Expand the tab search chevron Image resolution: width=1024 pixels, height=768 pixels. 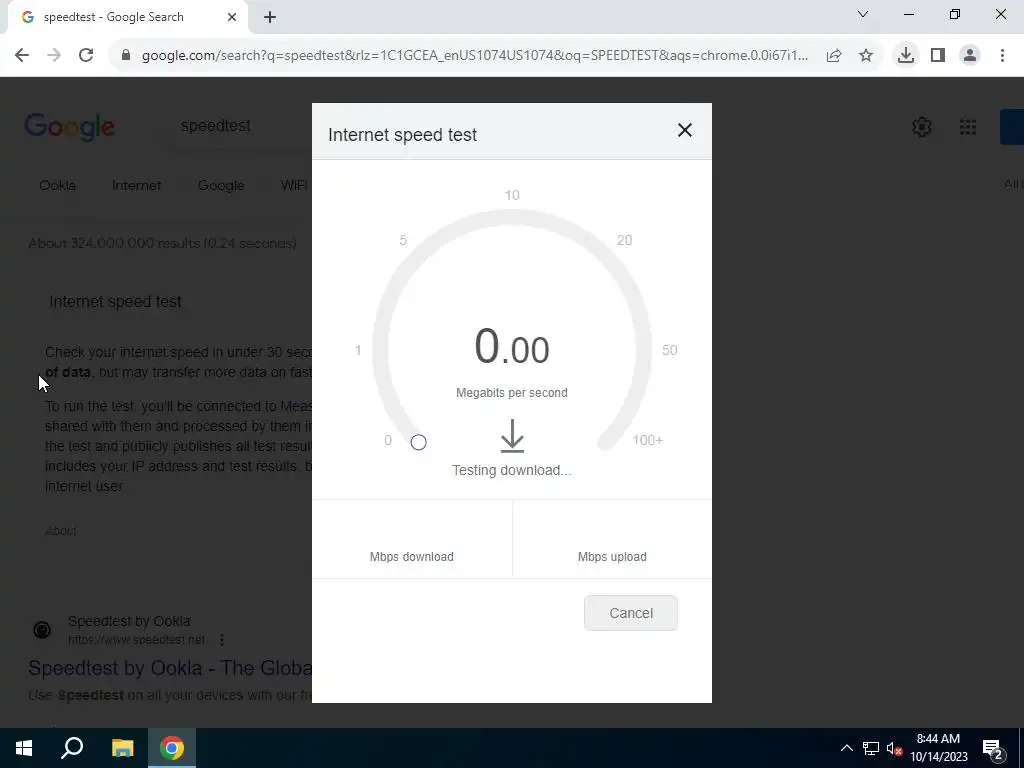point(863,14)
